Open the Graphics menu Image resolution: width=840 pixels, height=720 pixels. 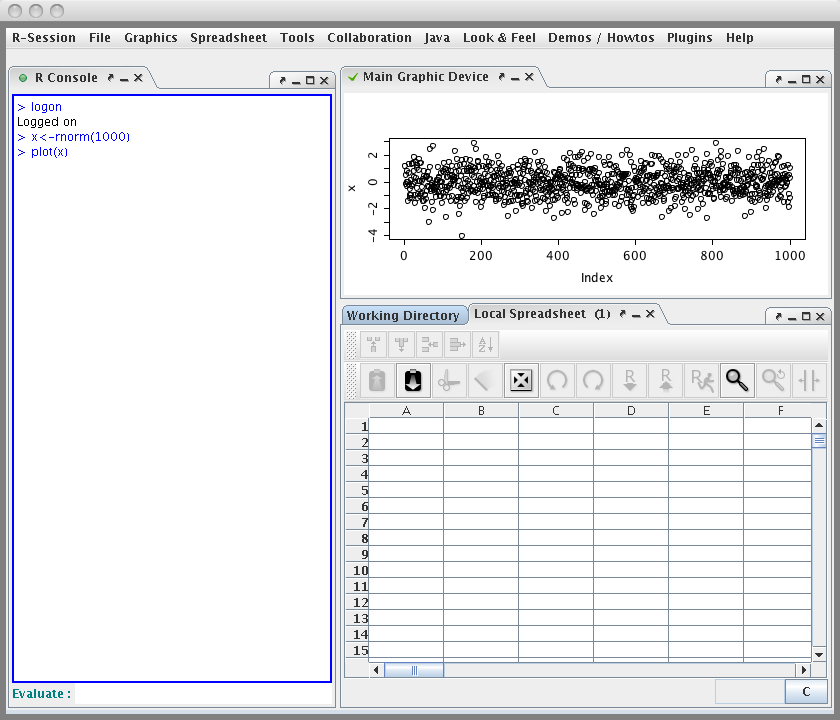[150, 38]
